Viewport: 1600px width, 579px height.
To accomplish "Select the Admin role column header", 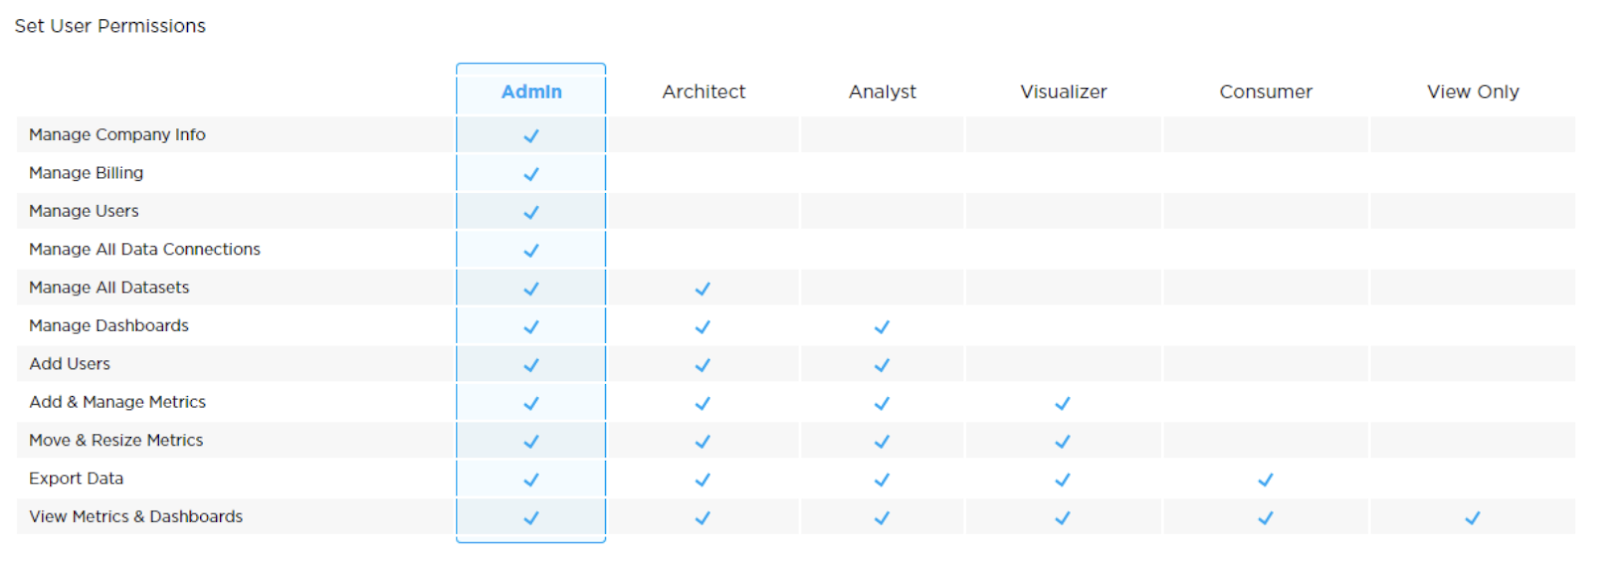I will [531, 92].
